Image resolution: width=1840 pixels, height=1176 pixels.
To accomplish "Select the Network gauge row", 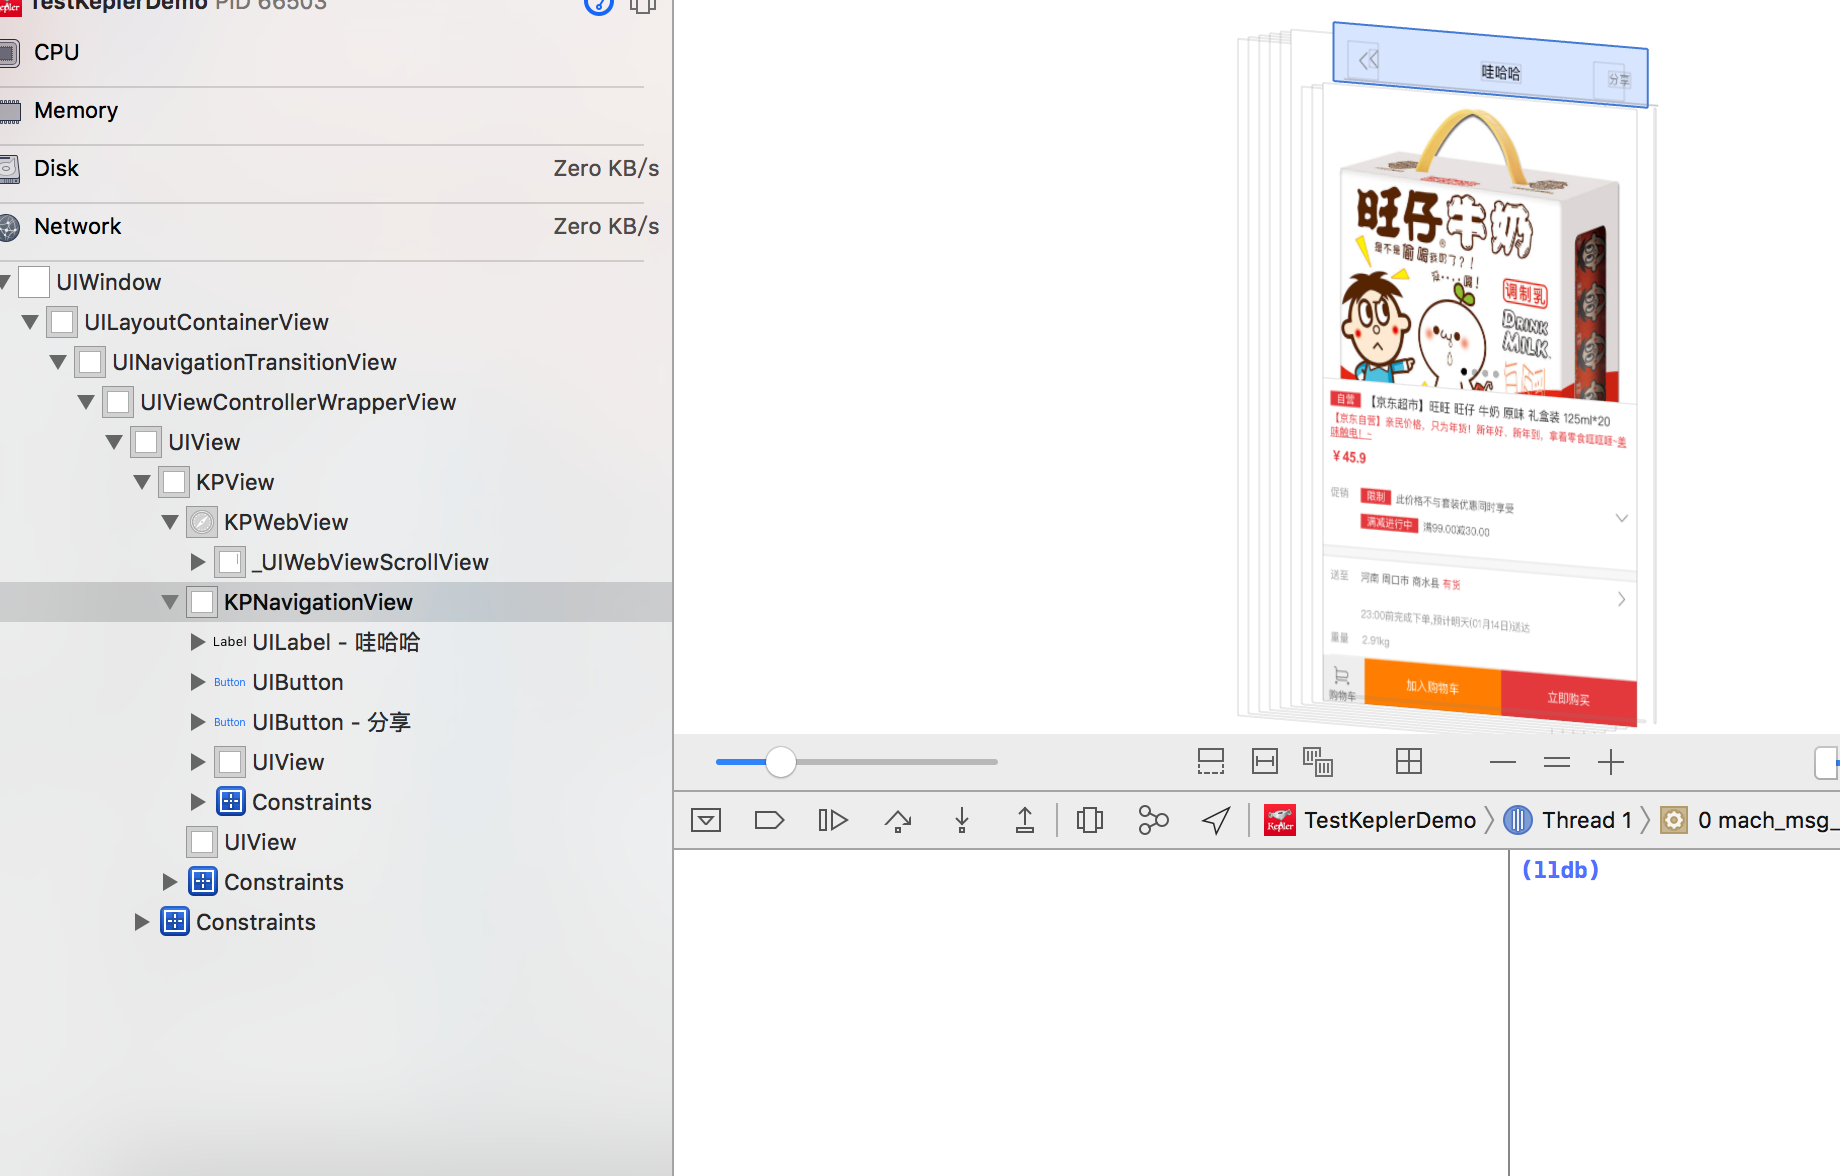I will [x=330, y=226].
